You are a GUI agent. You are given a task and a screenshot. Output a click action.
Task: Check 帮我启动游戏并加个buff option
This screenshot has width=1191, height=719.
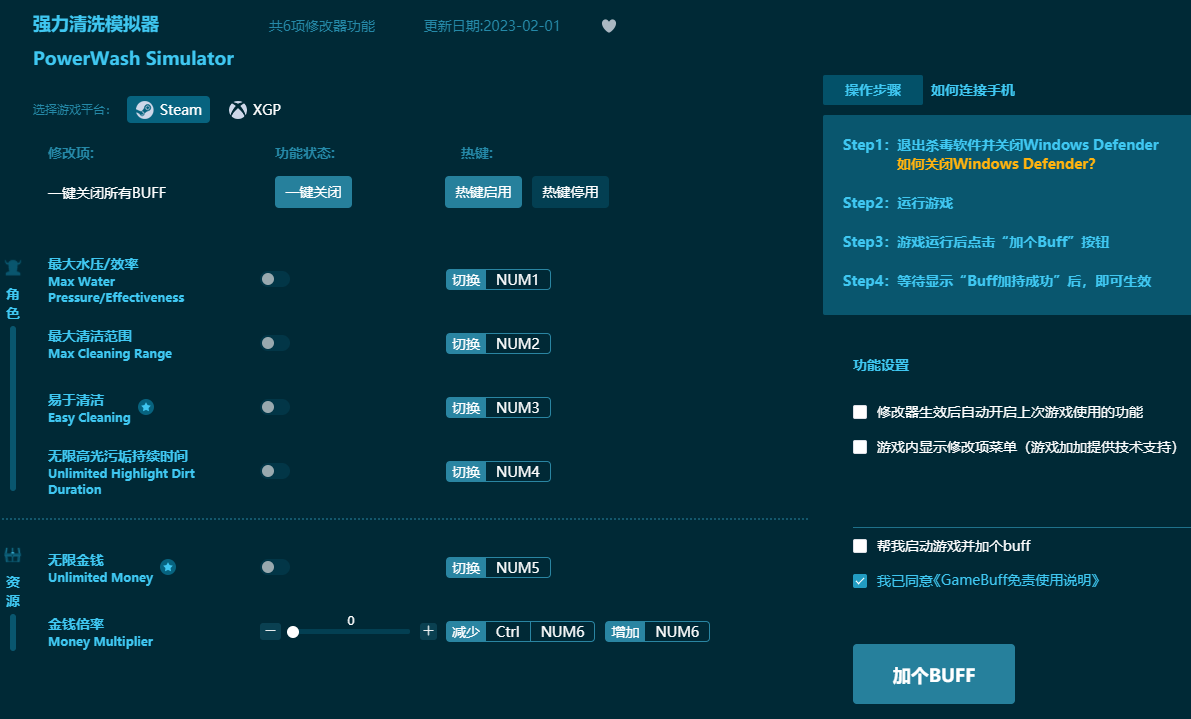(x=860, y=546)
